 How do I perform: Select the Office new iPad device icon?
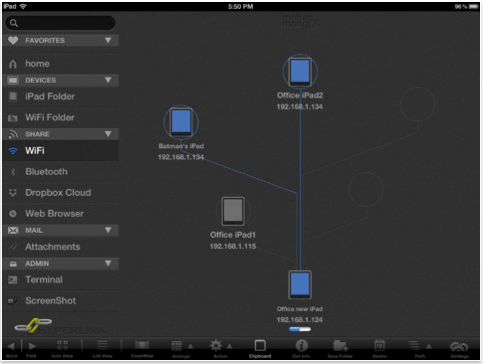pos(300,285)
